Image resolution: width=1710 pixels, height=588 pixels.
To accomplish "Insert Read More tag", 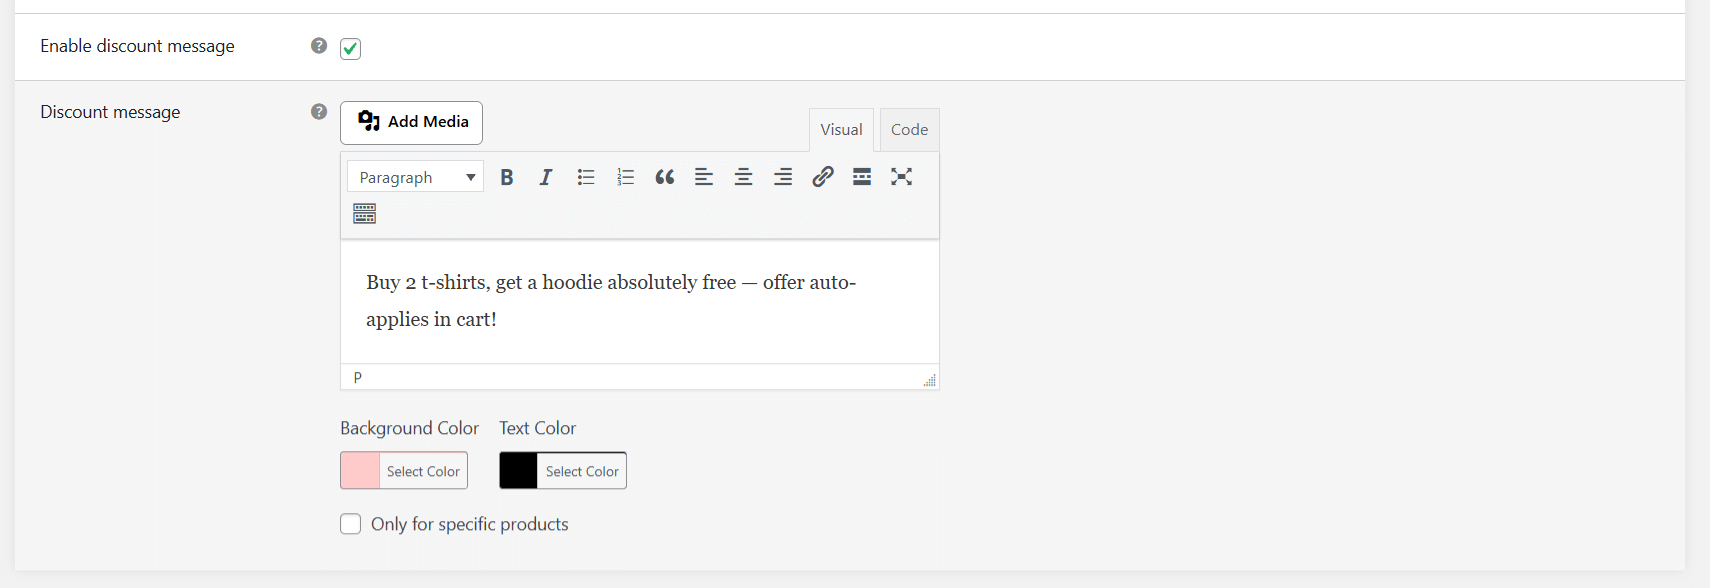I will pyautogui.click(x=862, y=177).
